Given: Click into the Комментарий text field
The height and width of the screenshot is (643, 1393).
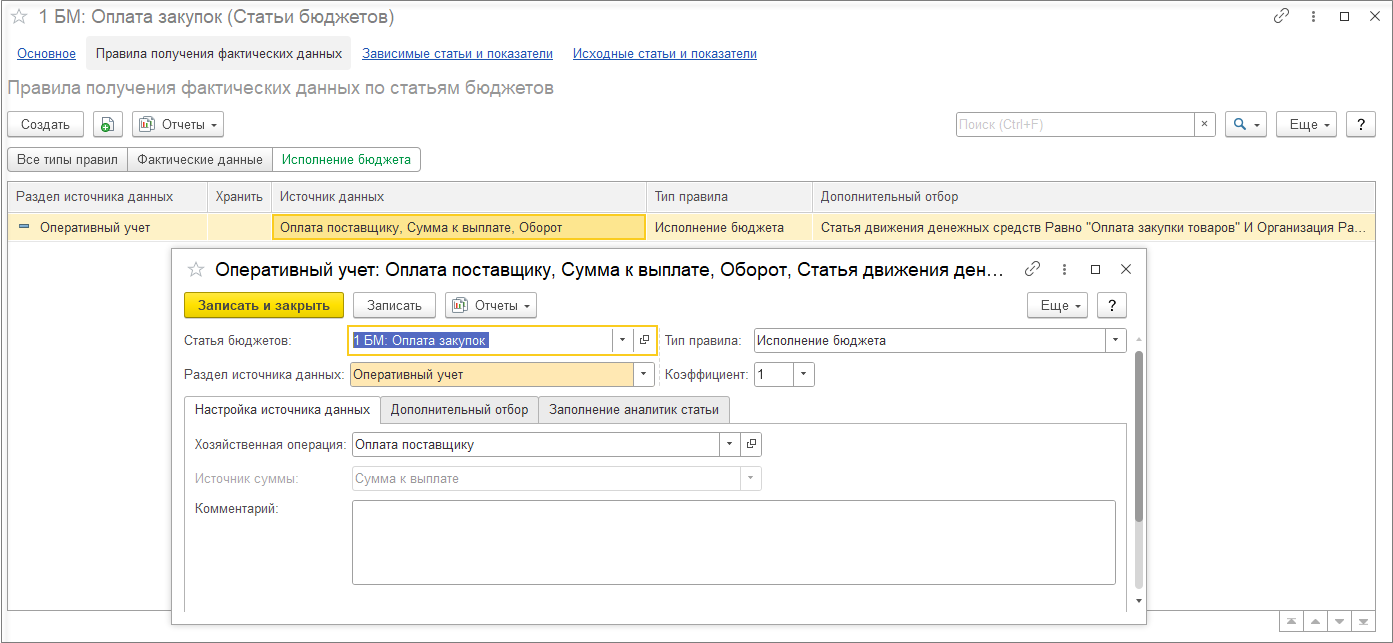Looking at the screenshot, I should pyautogui.click(x=734, y=542).
